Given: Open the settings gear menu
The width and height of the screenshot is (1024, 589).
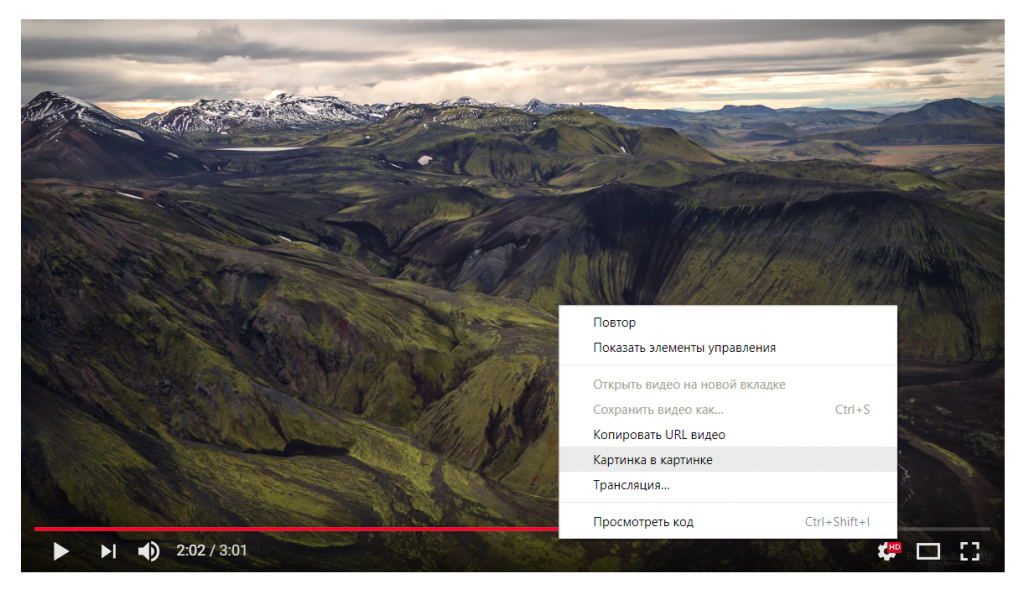Looking at the screenshot, I should [886, 552].
